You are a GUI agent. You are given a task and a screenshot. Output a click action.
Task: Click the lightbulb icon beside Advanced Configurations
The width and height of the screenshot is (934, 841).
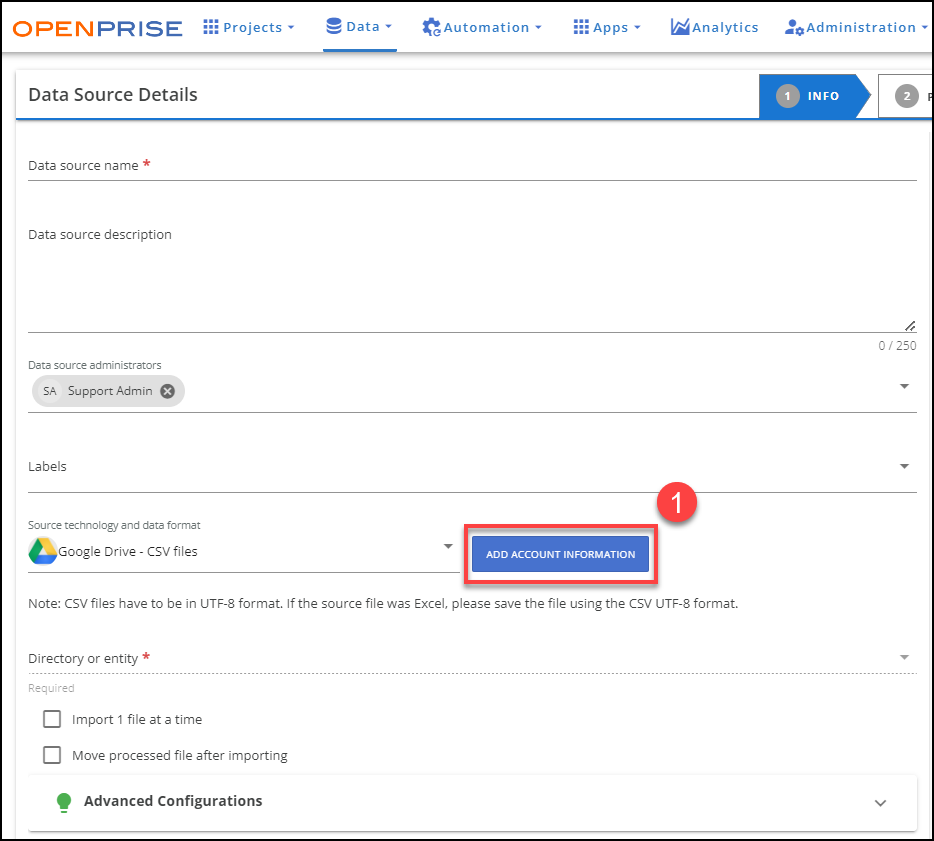click(x=64, y=802)
